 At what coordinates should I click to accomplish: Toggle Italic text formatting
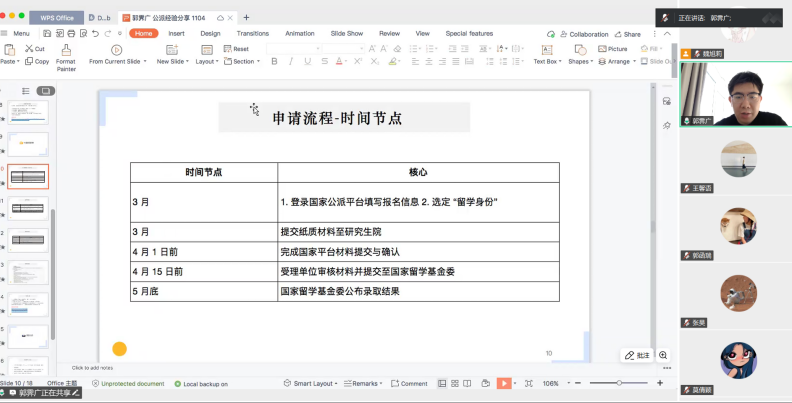click(x=289, y=61)
